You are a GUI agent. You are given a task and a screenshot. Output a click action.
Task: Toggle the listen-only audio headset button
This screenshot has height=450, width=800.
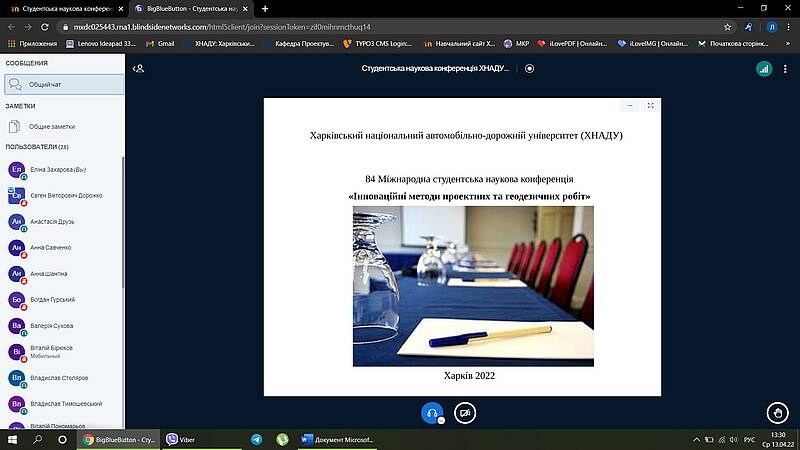click(432, 413)
